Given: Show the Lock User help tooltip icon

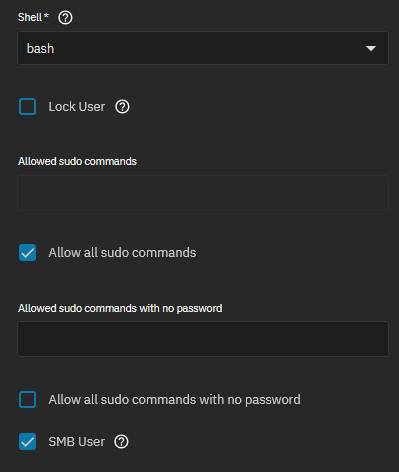Looking at the screenshot, I should click(x=122, y=107).
